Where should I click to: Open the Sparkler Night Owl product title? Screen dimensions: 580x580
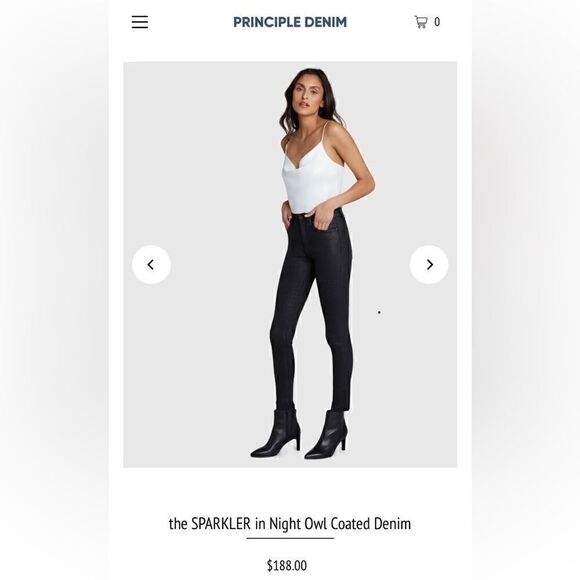point(290,523)
